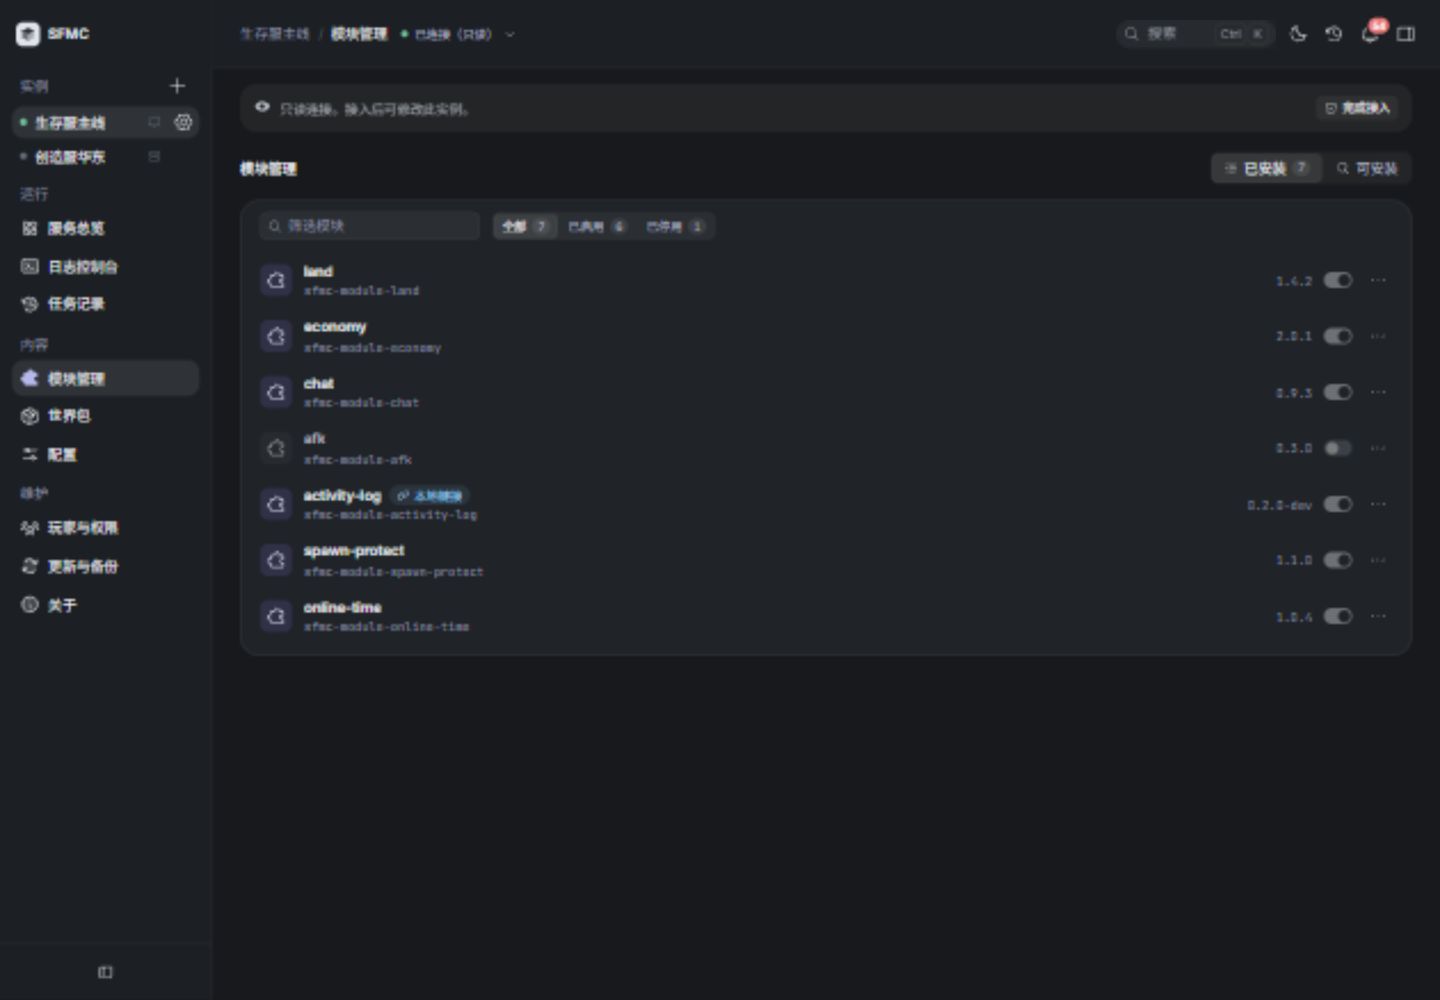
Task: Open 世界包 in the sidebar
Action: 105,416
